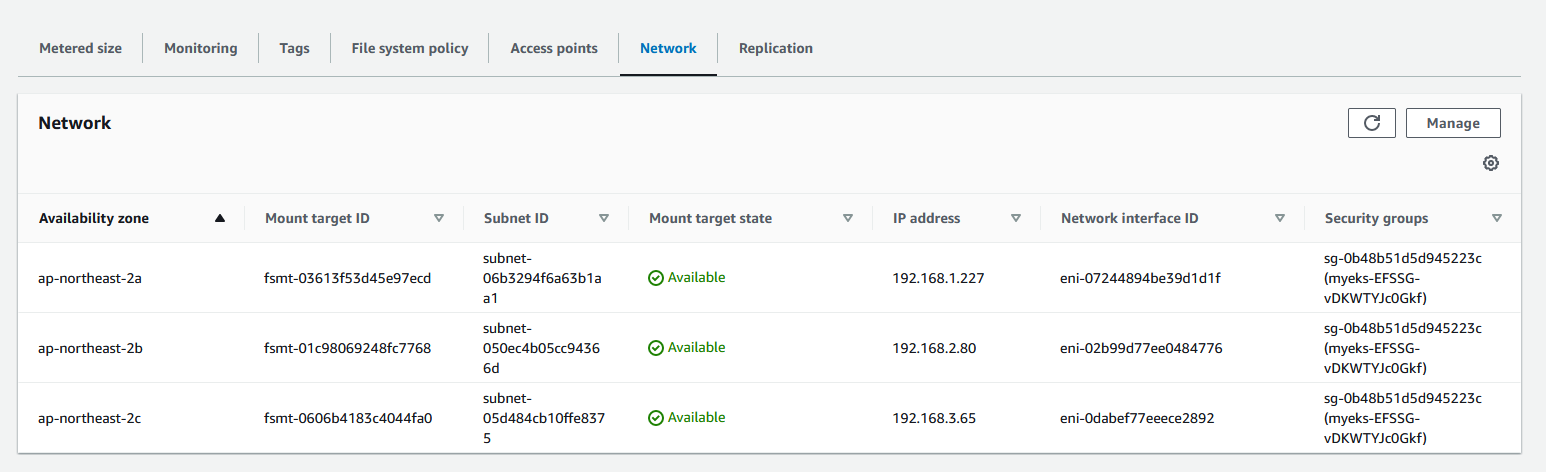Open the Monitoring tab
The width and height of the screenshot is (1546, 472).
click(200, 48)
